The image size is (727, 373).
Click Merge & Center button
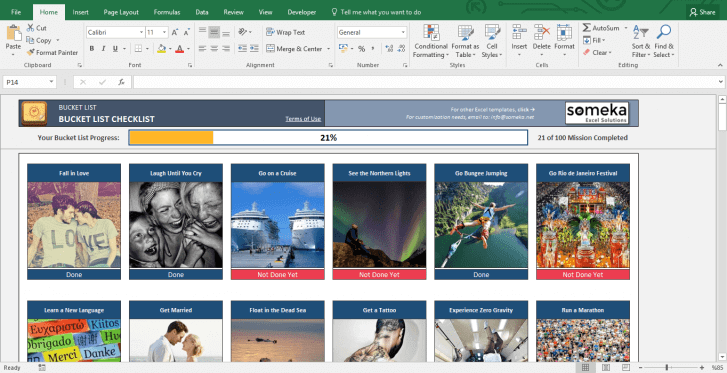point(294,48)
